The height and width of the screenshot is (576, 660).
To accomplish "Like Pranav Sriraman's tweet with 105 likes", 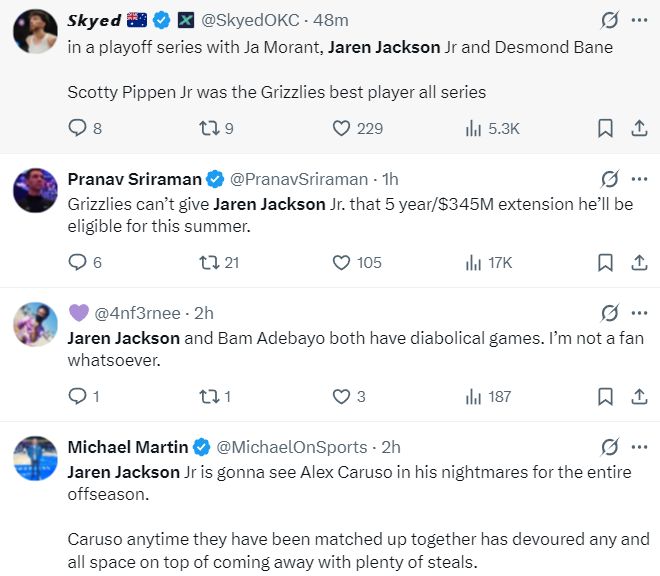I will [341, 262].
